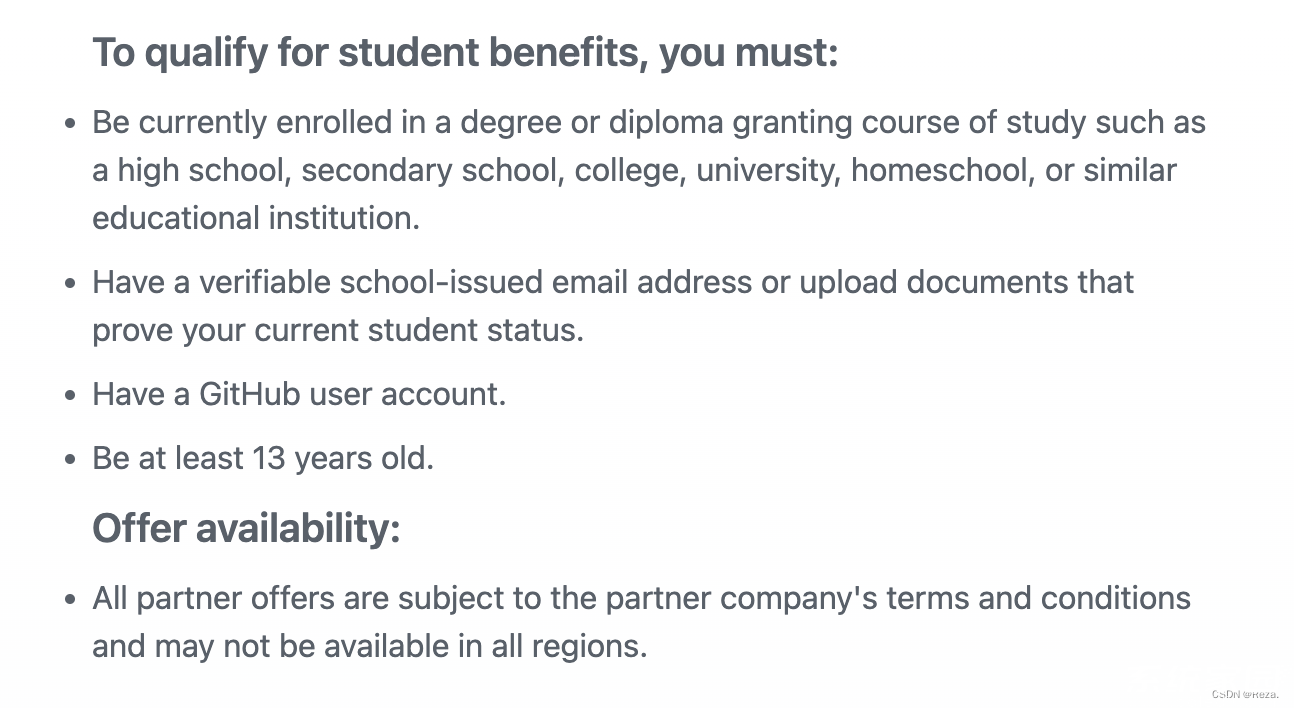
Task: Click the text "Be at least 13 years old."
Action: [x=263, y=458]
